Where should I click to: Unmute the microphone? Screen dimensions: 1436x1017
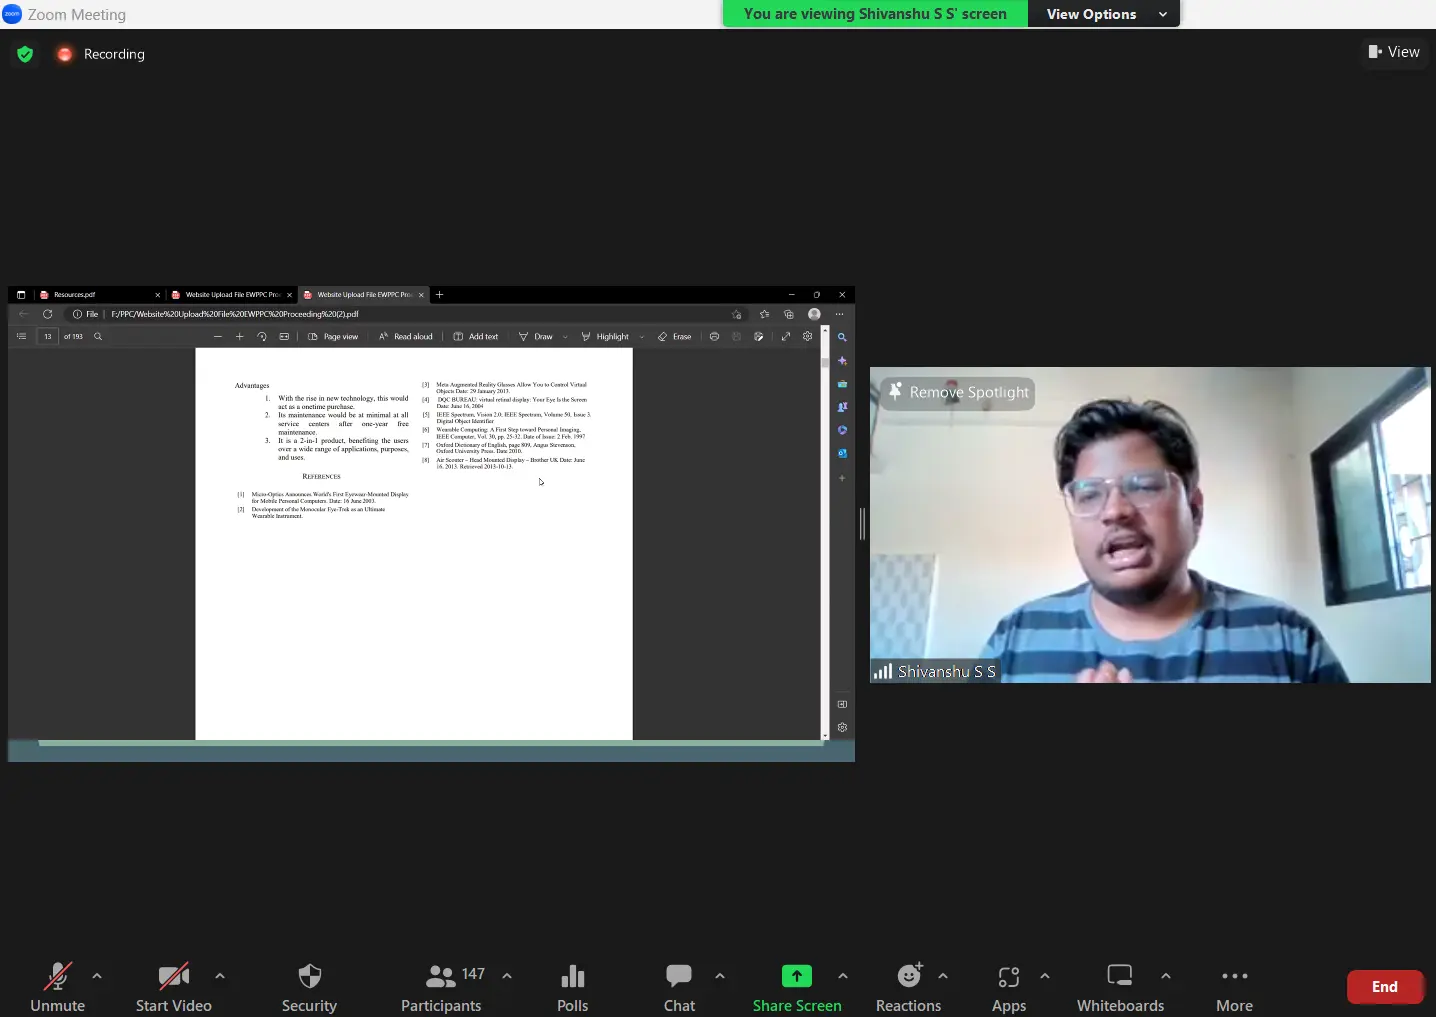pos(57,986)
